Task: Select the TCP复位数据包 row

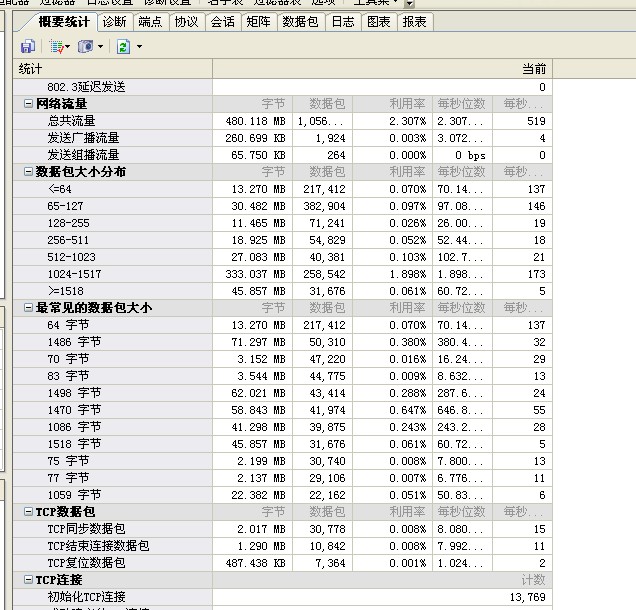Action: pos(282,563)
